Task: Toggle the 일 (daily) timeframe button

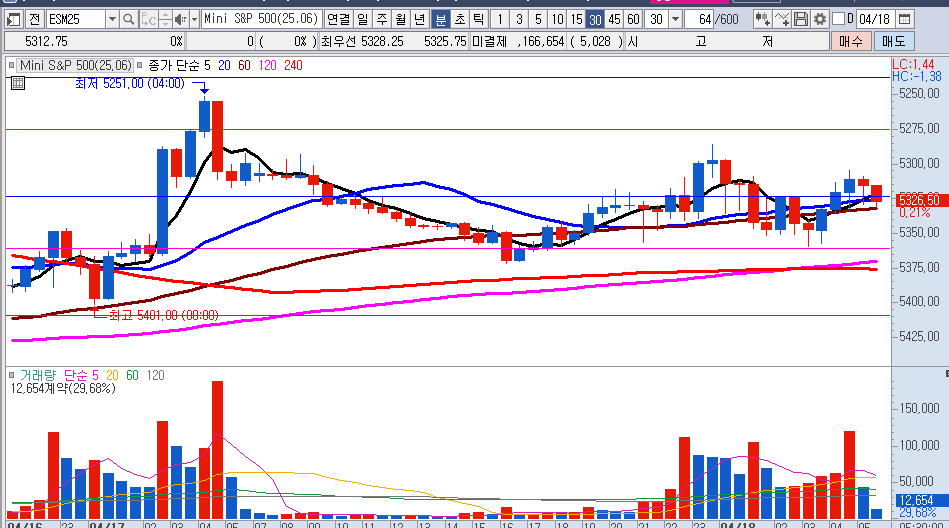Action: (x=361, y=19)
